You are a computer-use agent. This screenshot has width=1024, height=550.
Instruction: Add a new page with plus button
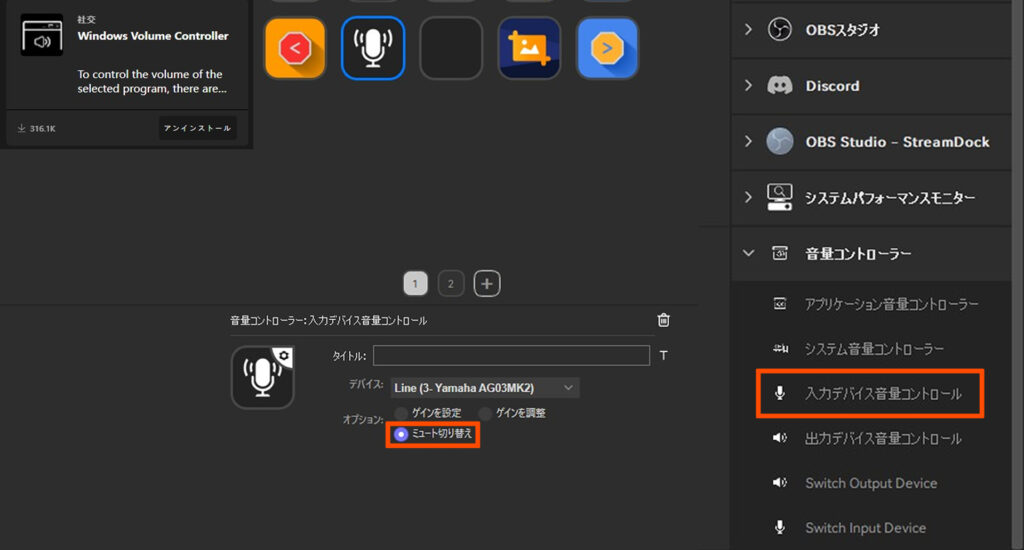click(x=487, y=284)
